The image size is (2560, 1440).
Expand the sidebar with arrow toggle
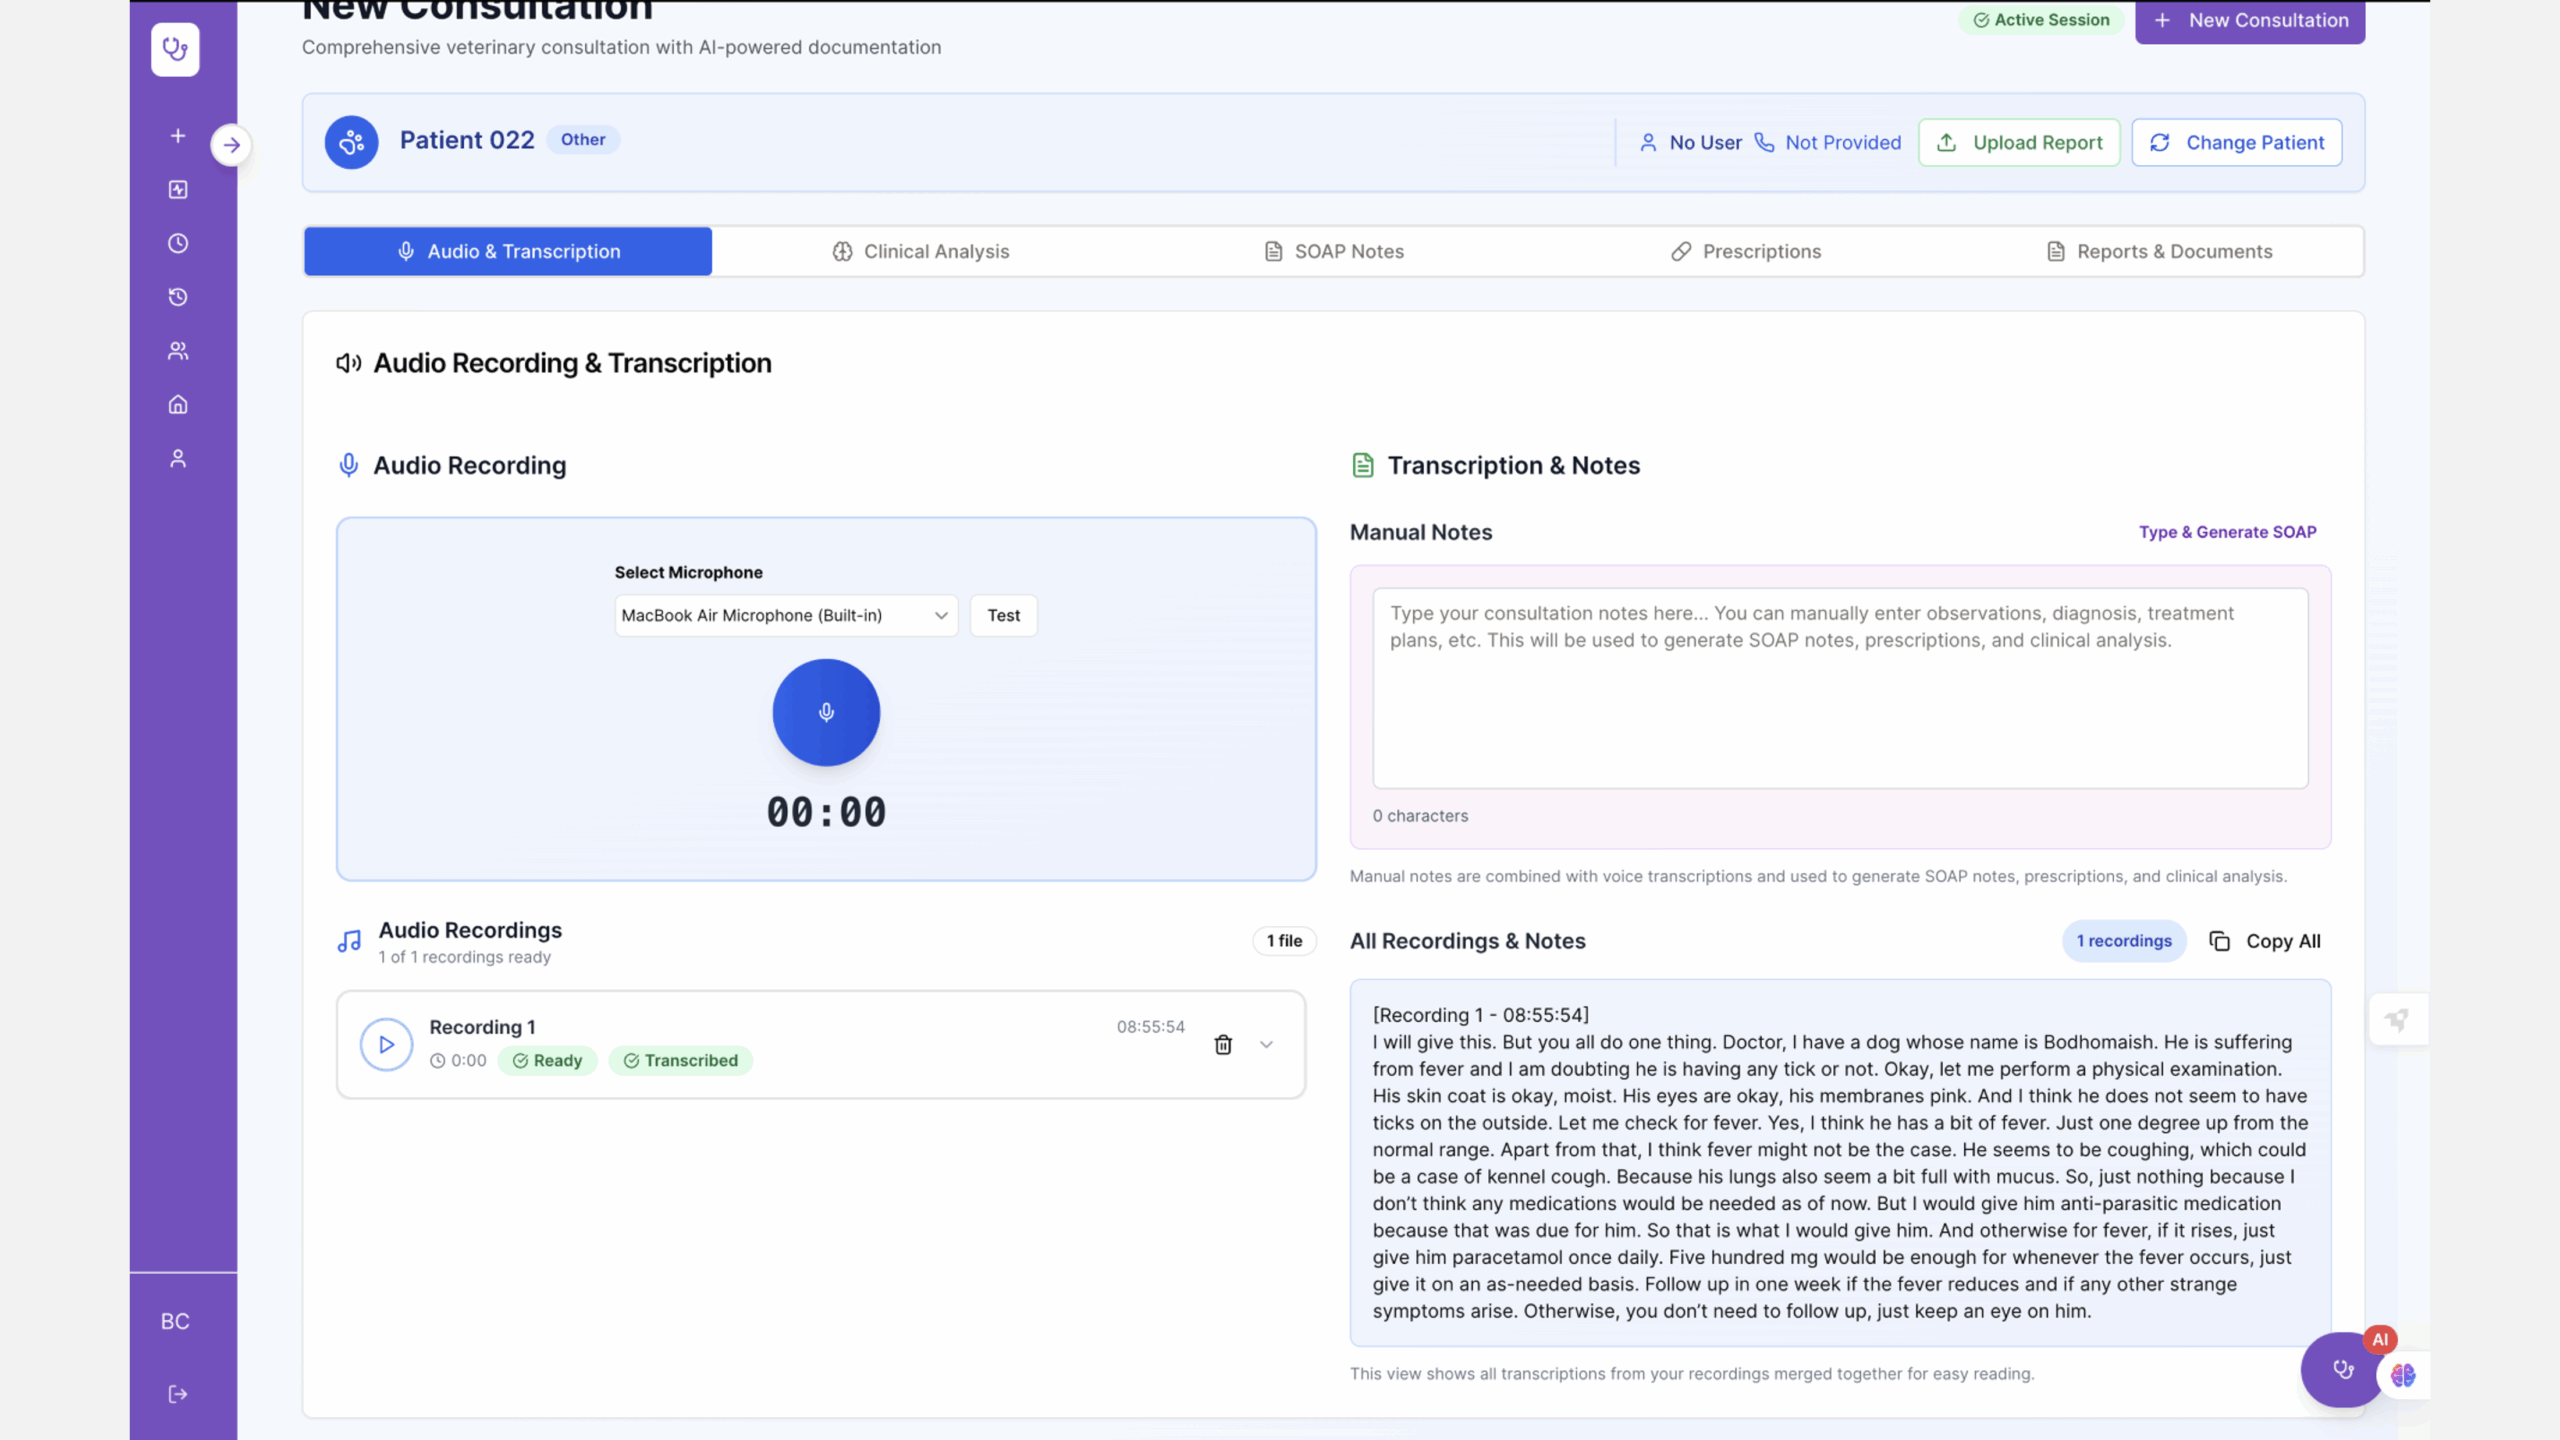(231, 145)
